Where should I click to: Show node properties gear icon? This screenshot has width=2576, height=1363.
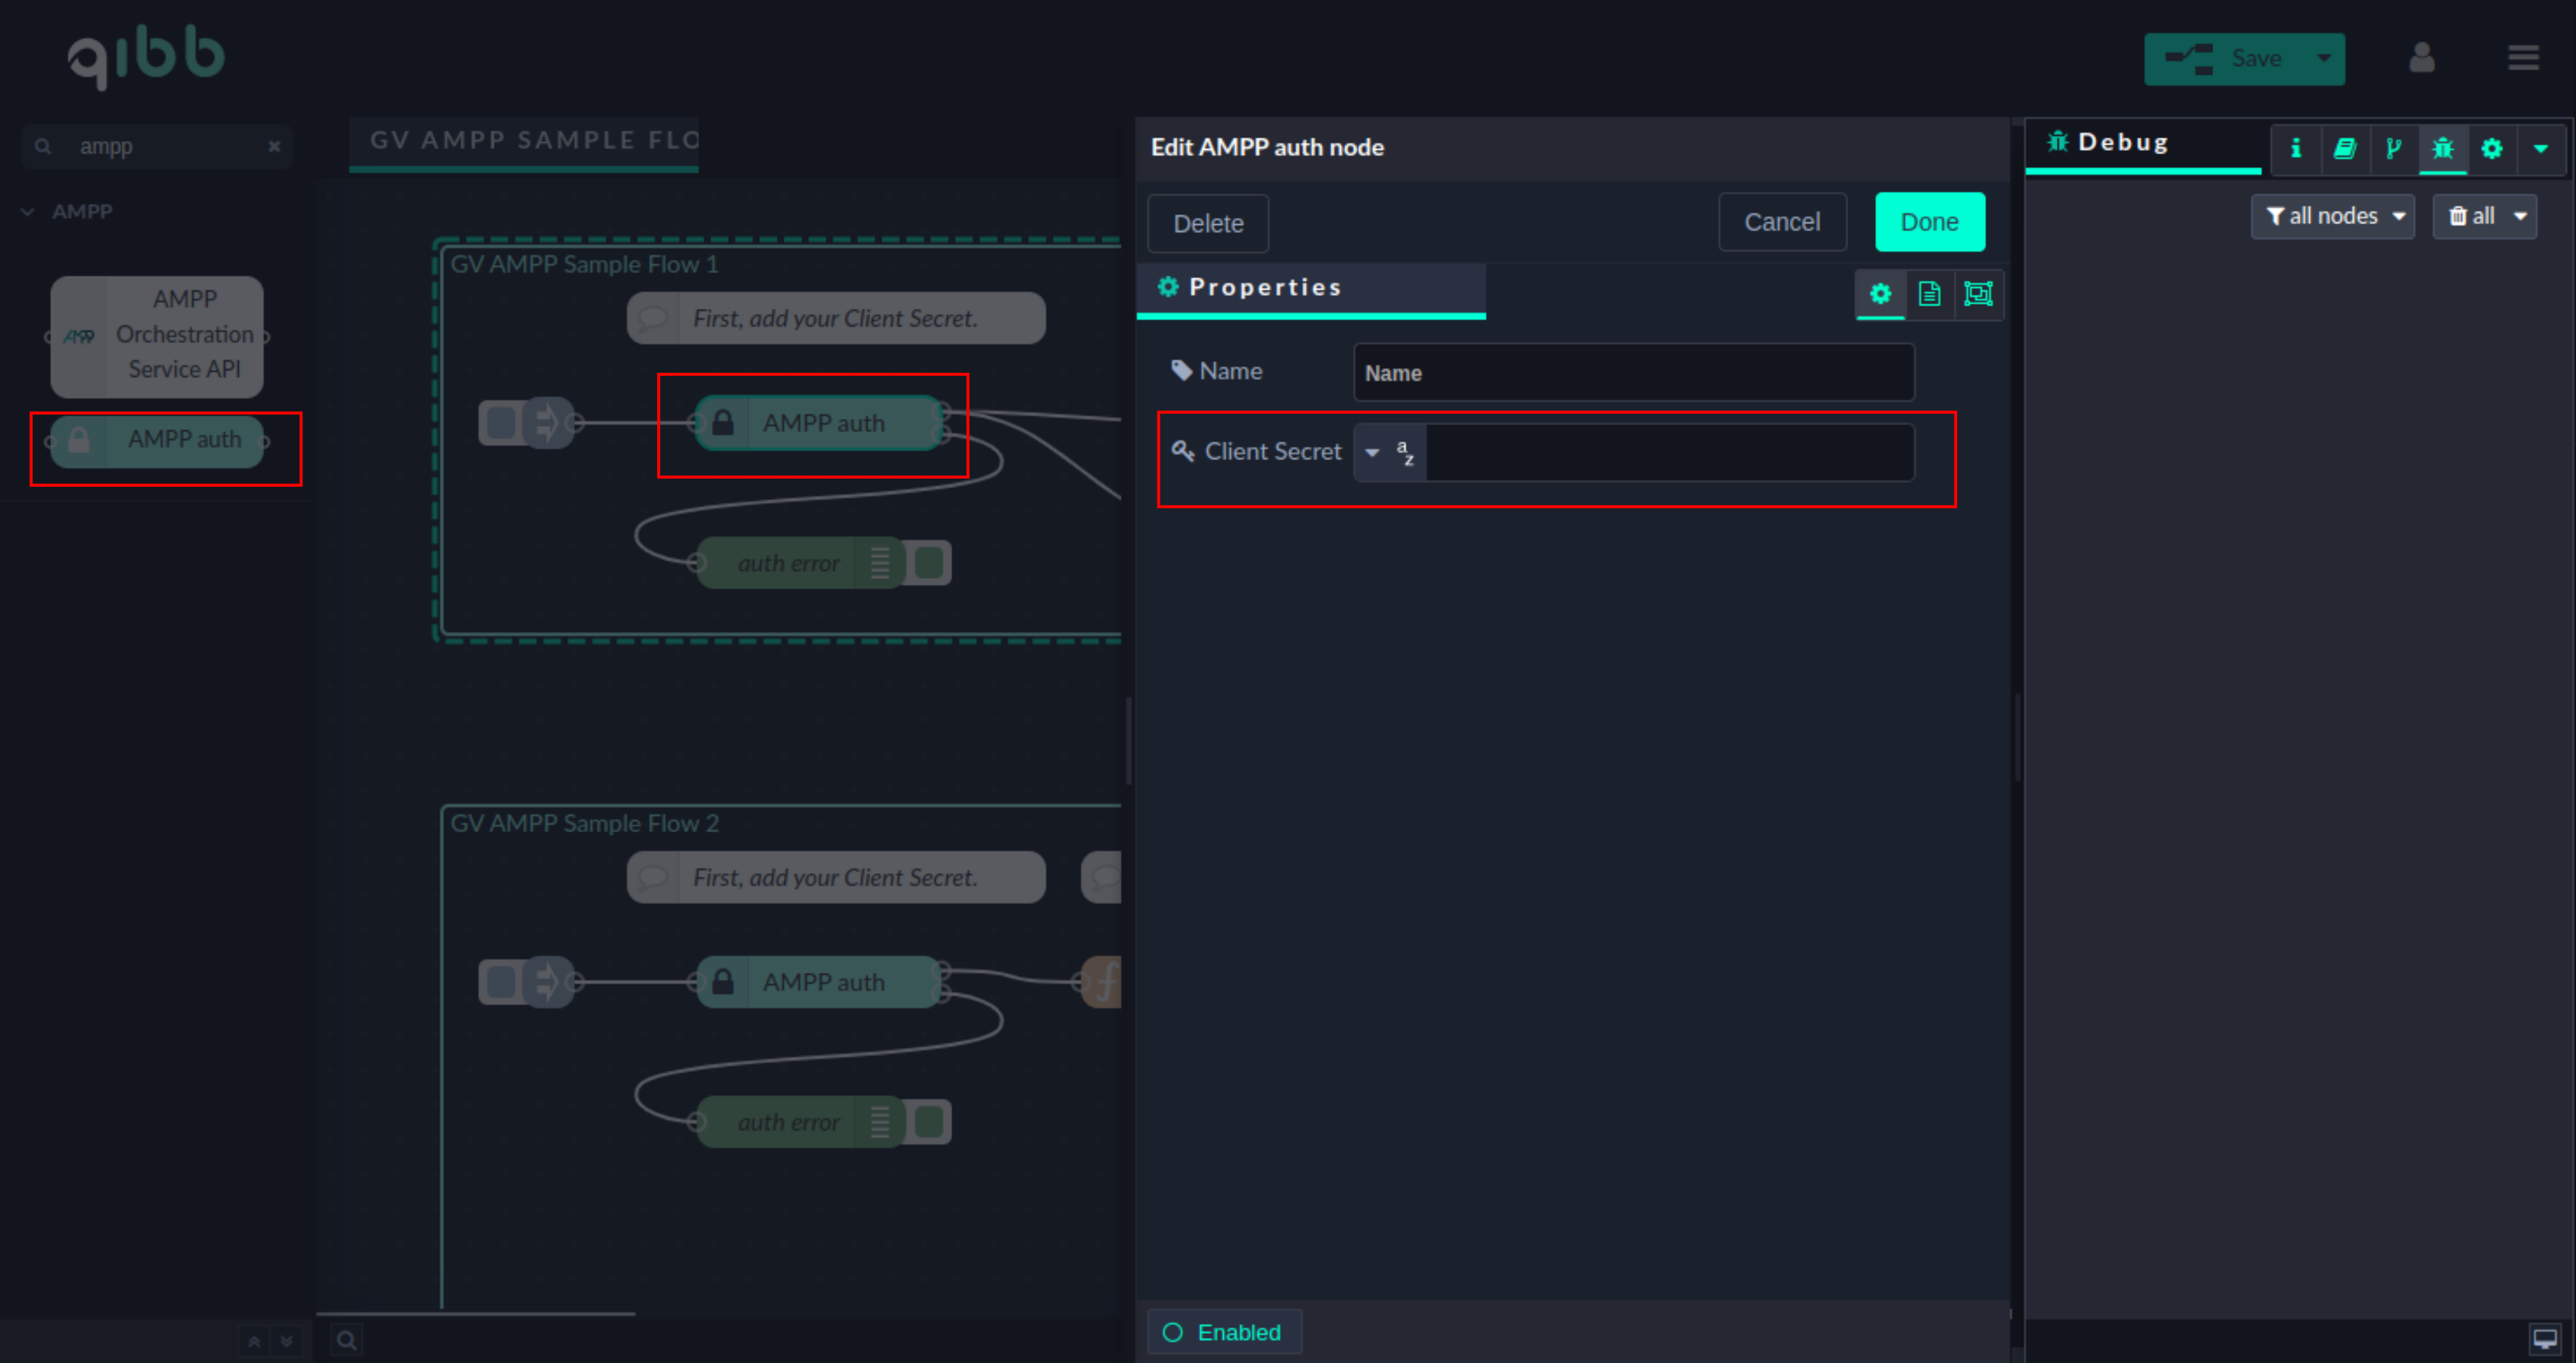point(1880,294)
